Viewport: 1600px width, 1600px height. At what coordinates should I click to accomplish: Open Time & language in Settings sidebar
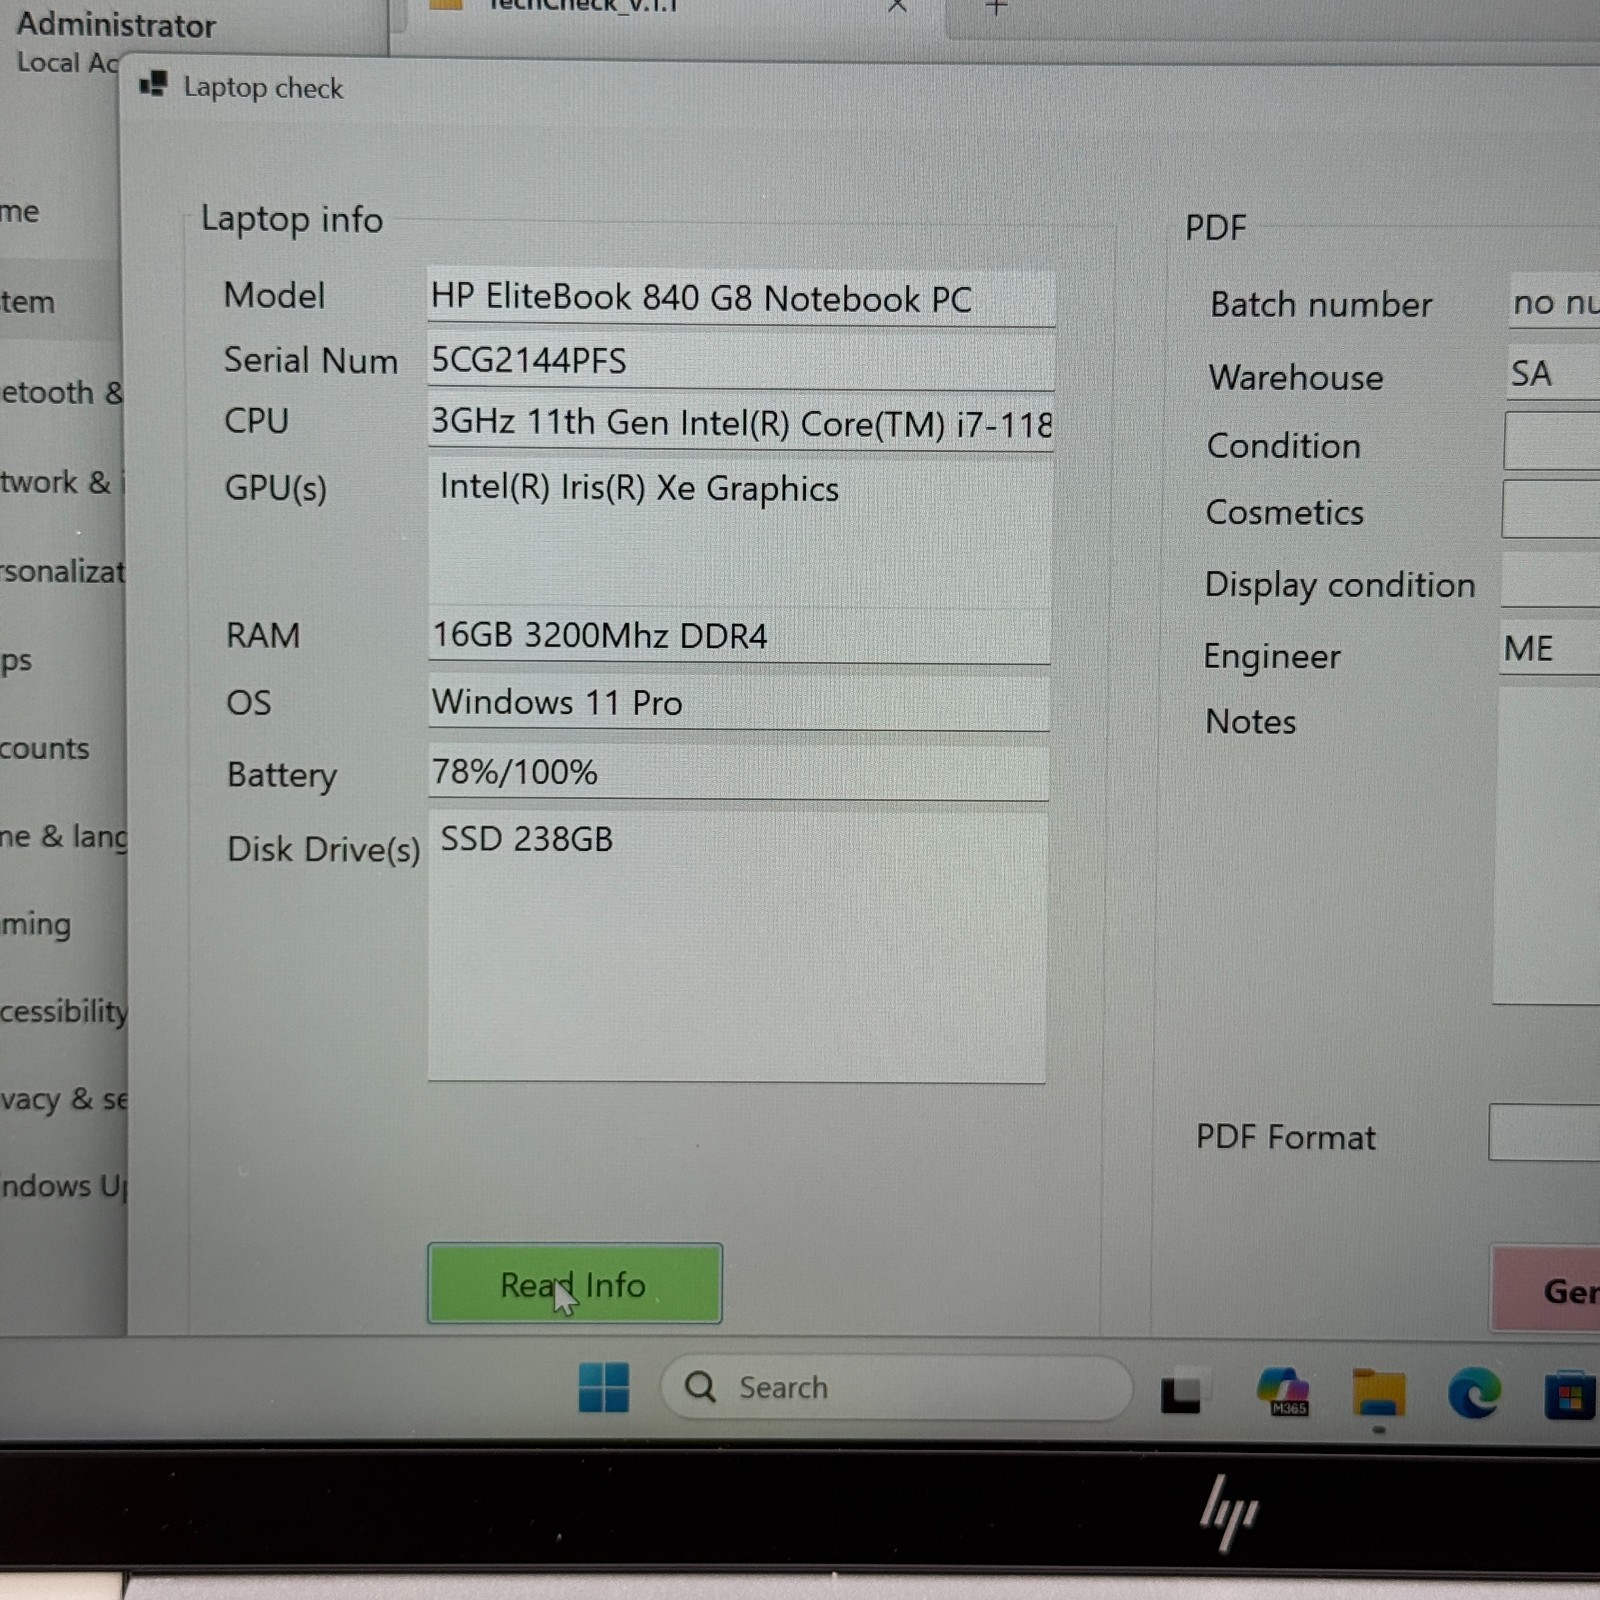tap(62, 836)
